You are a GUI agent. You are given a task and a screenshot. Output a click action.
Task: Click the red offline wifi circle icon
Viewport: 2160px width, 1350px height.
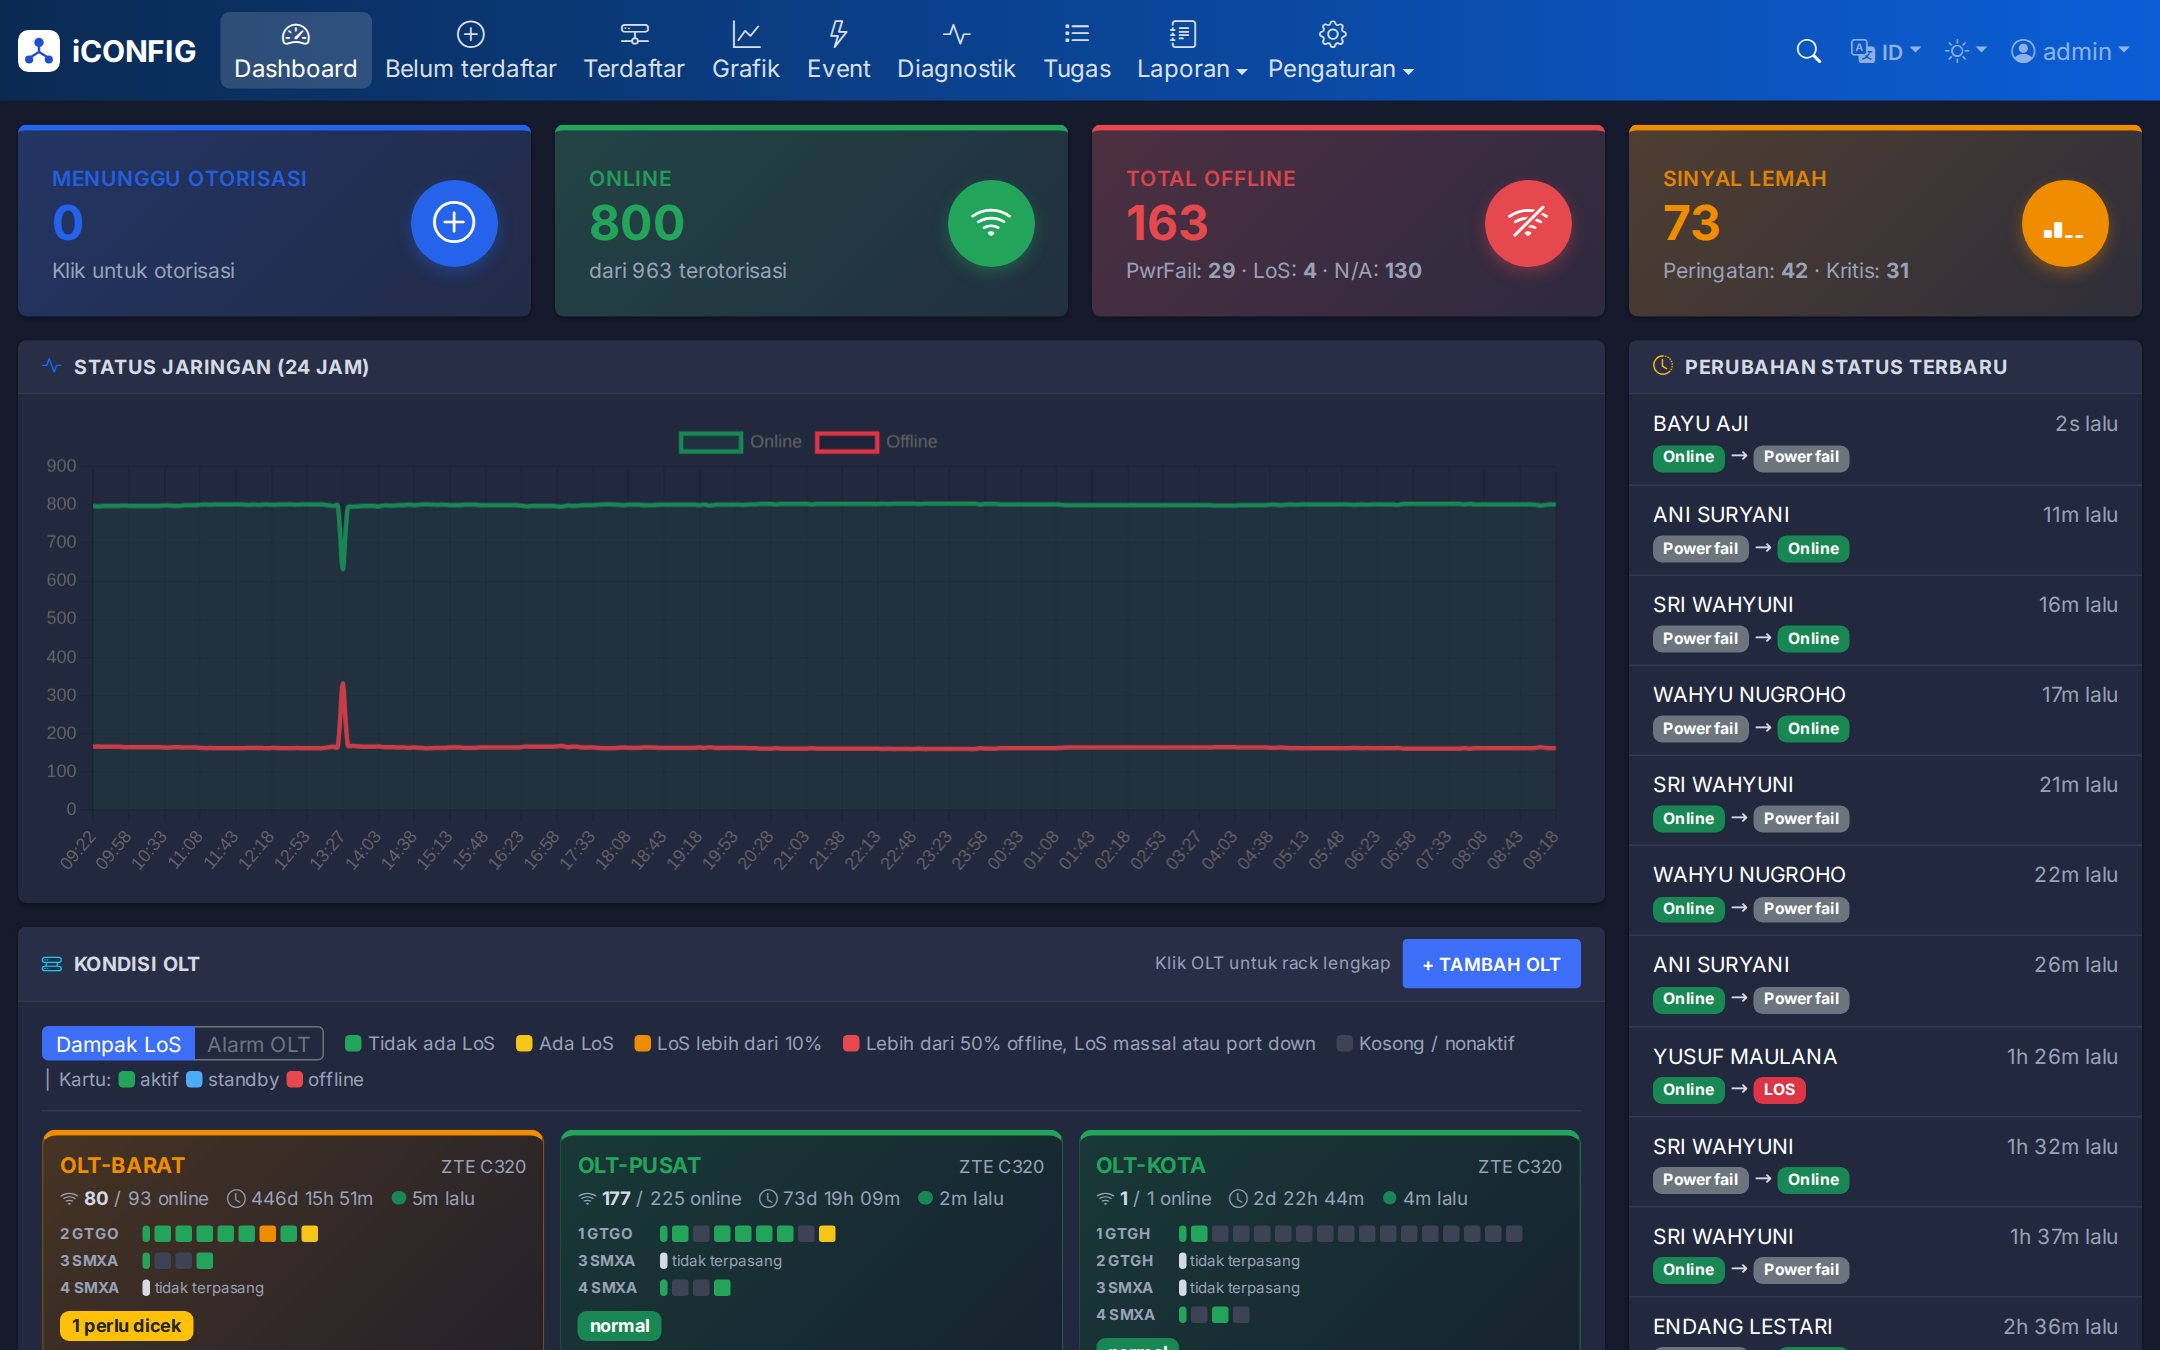(x=1528, y=222)
